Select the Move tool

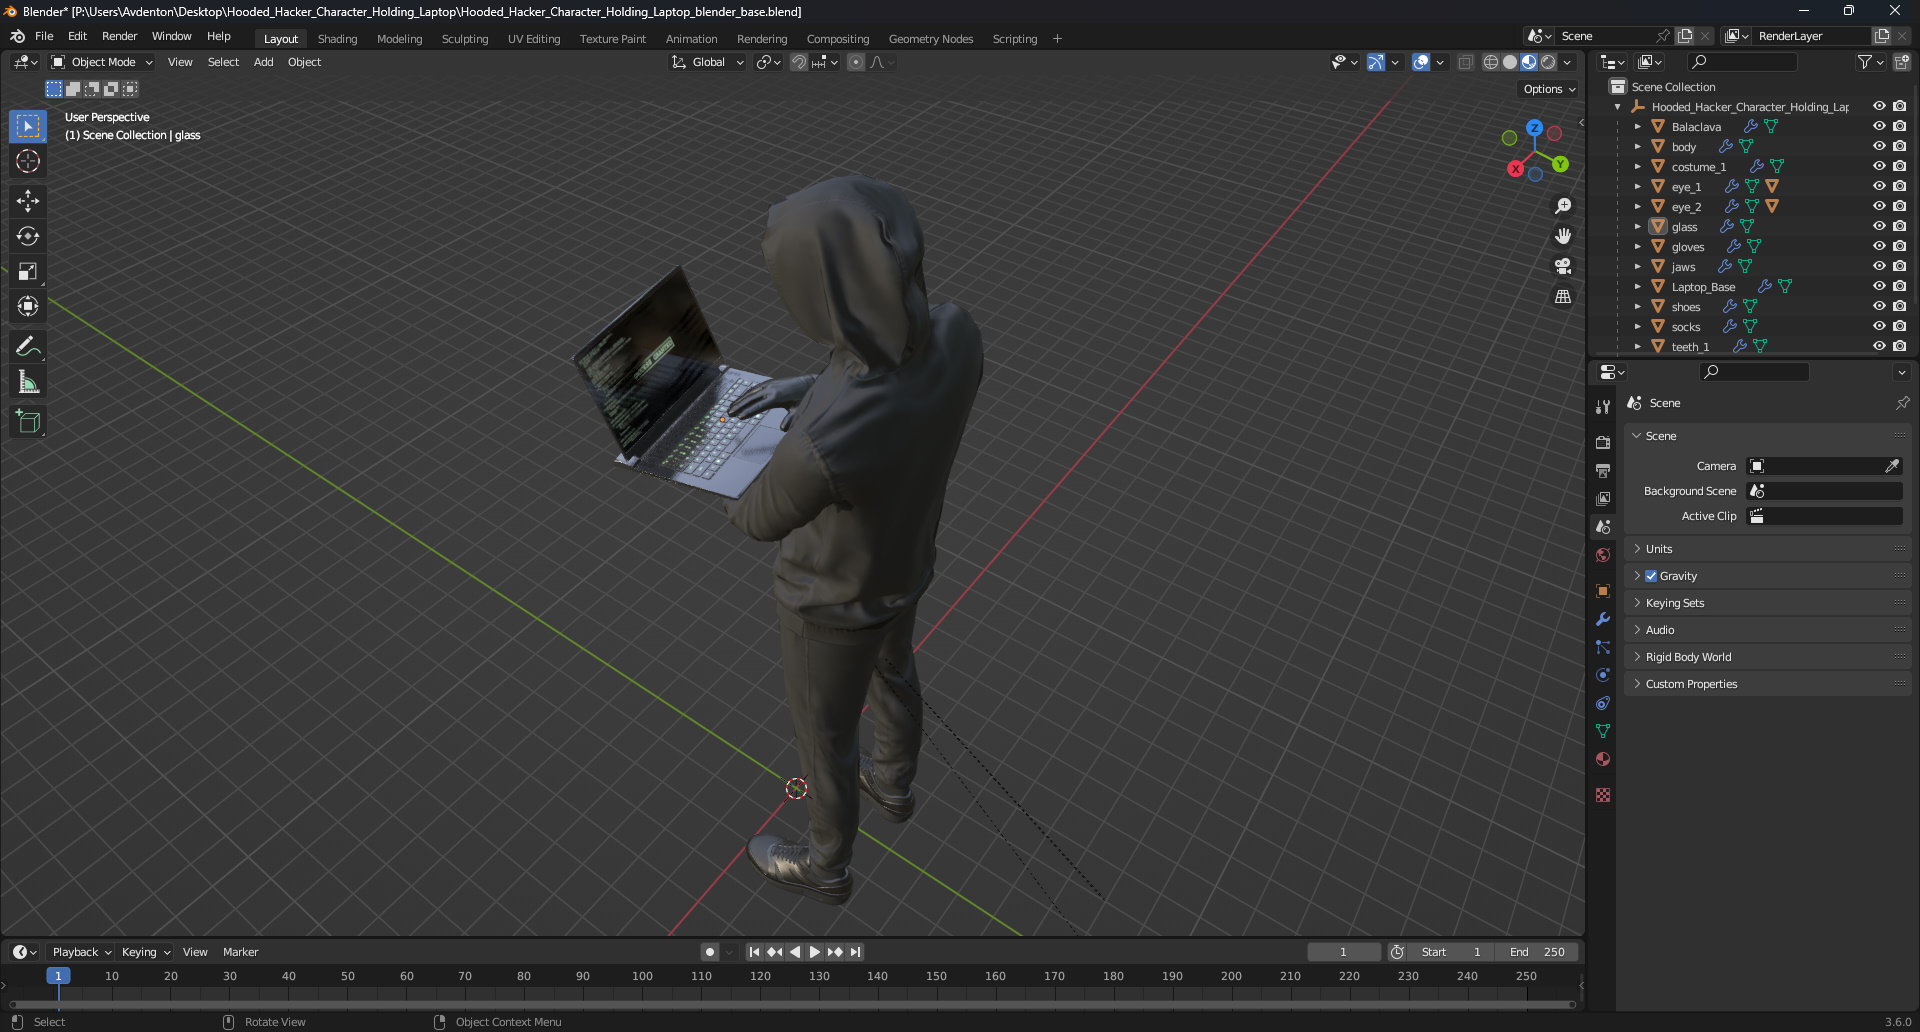point(28,201)
